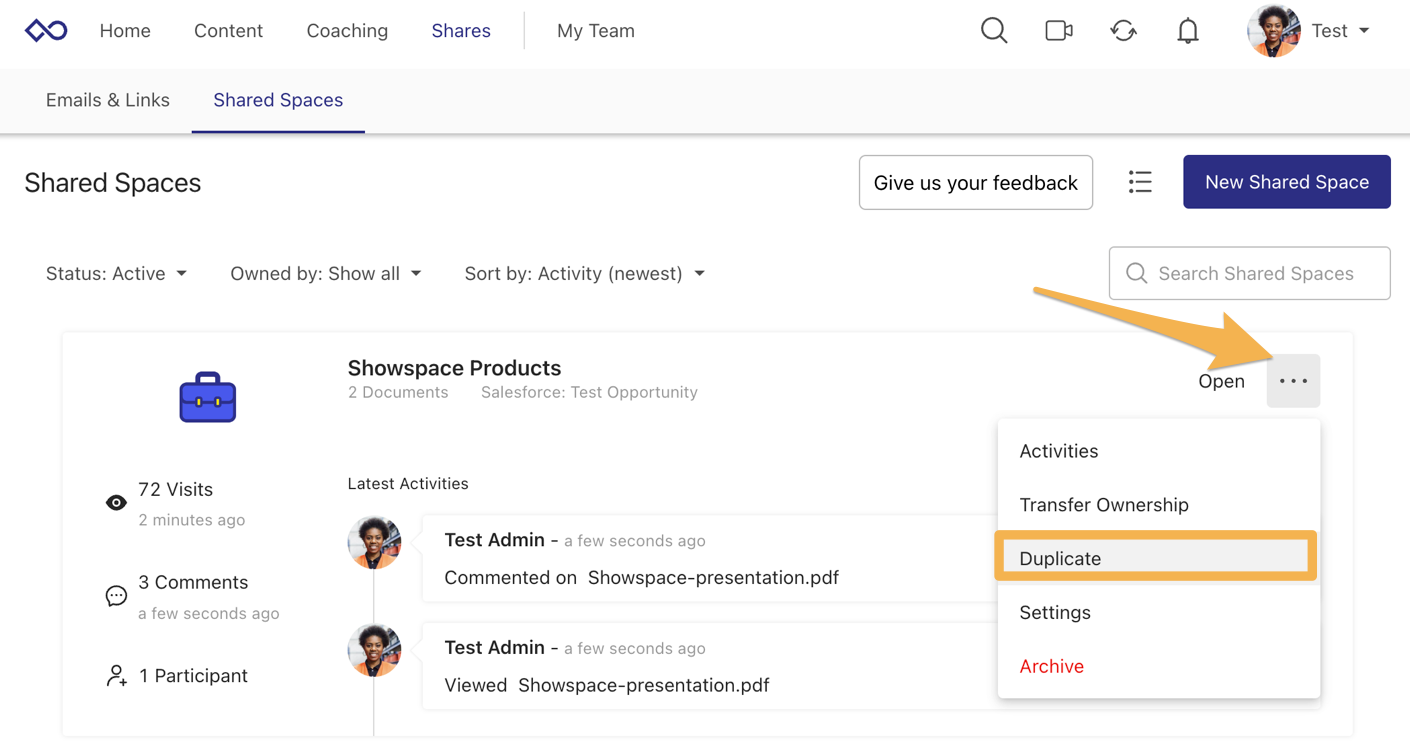1410x754 pixels.
Task: Click the video camera icon
Action: (1059, 31)
